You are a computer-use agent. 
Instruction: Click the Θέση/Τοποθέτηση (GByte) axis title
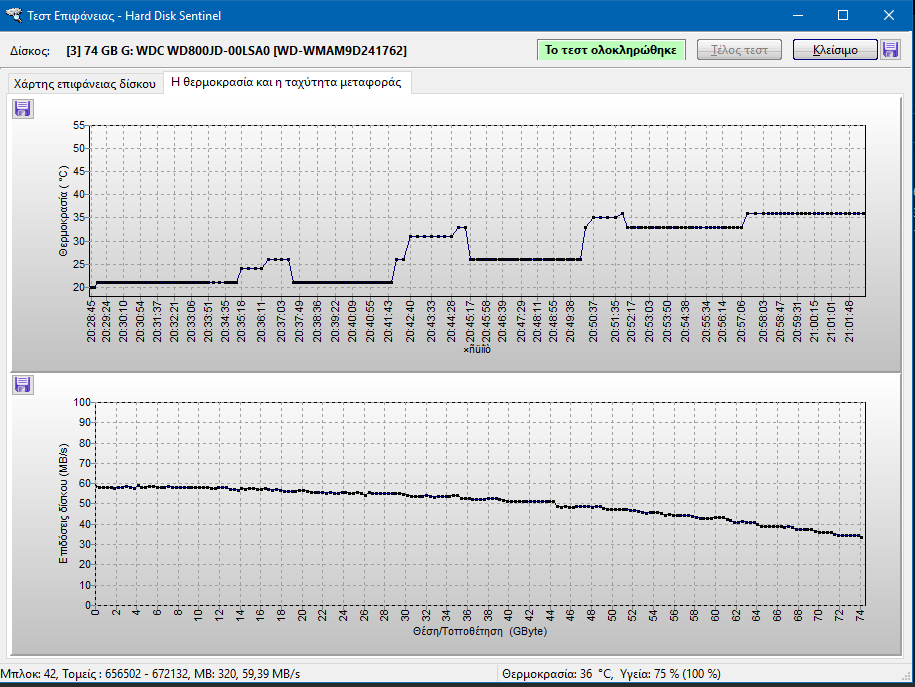coord(480,631)
